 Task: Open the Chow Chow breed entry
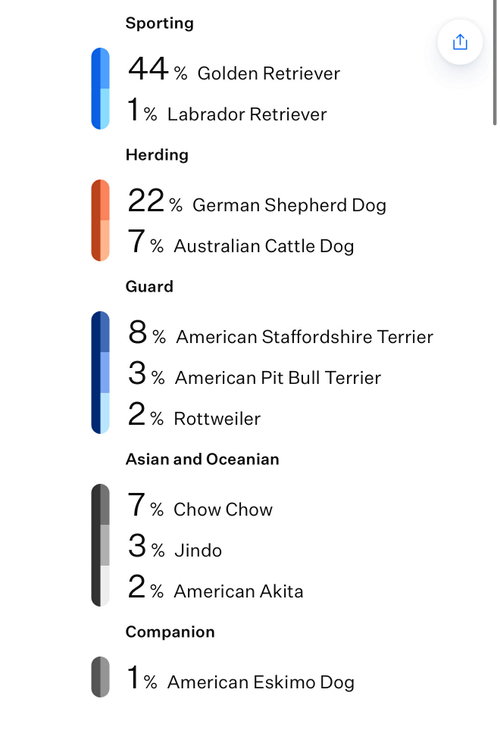click(x=200, y=505)
